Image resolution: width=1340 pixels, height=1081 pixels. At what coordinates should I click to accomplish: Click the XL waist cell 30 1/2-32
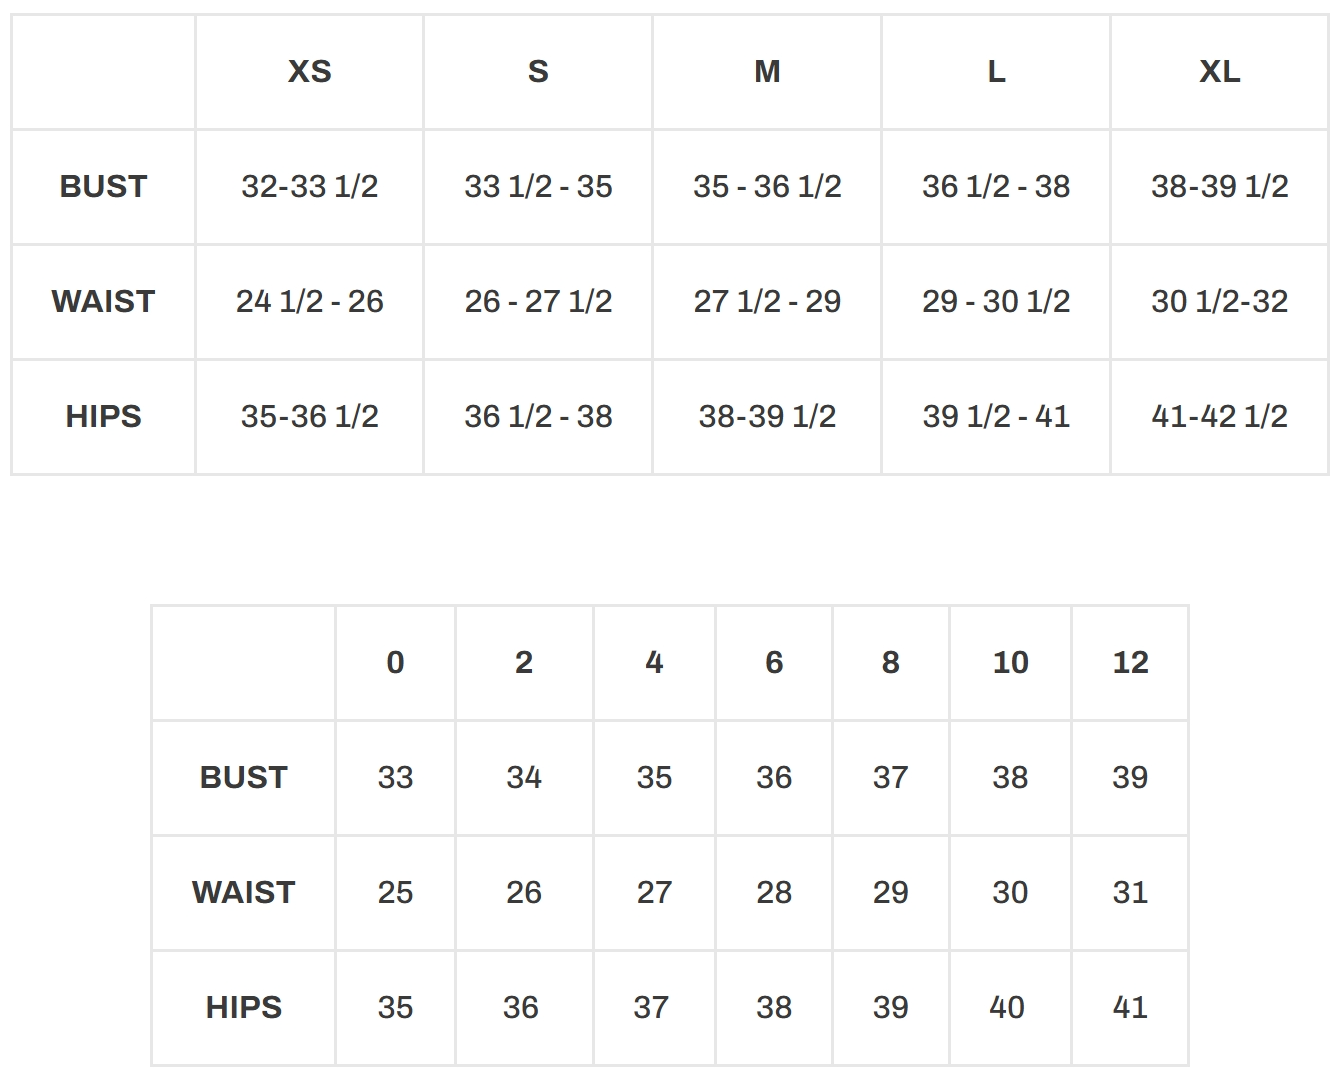[x=1219, y=302]
